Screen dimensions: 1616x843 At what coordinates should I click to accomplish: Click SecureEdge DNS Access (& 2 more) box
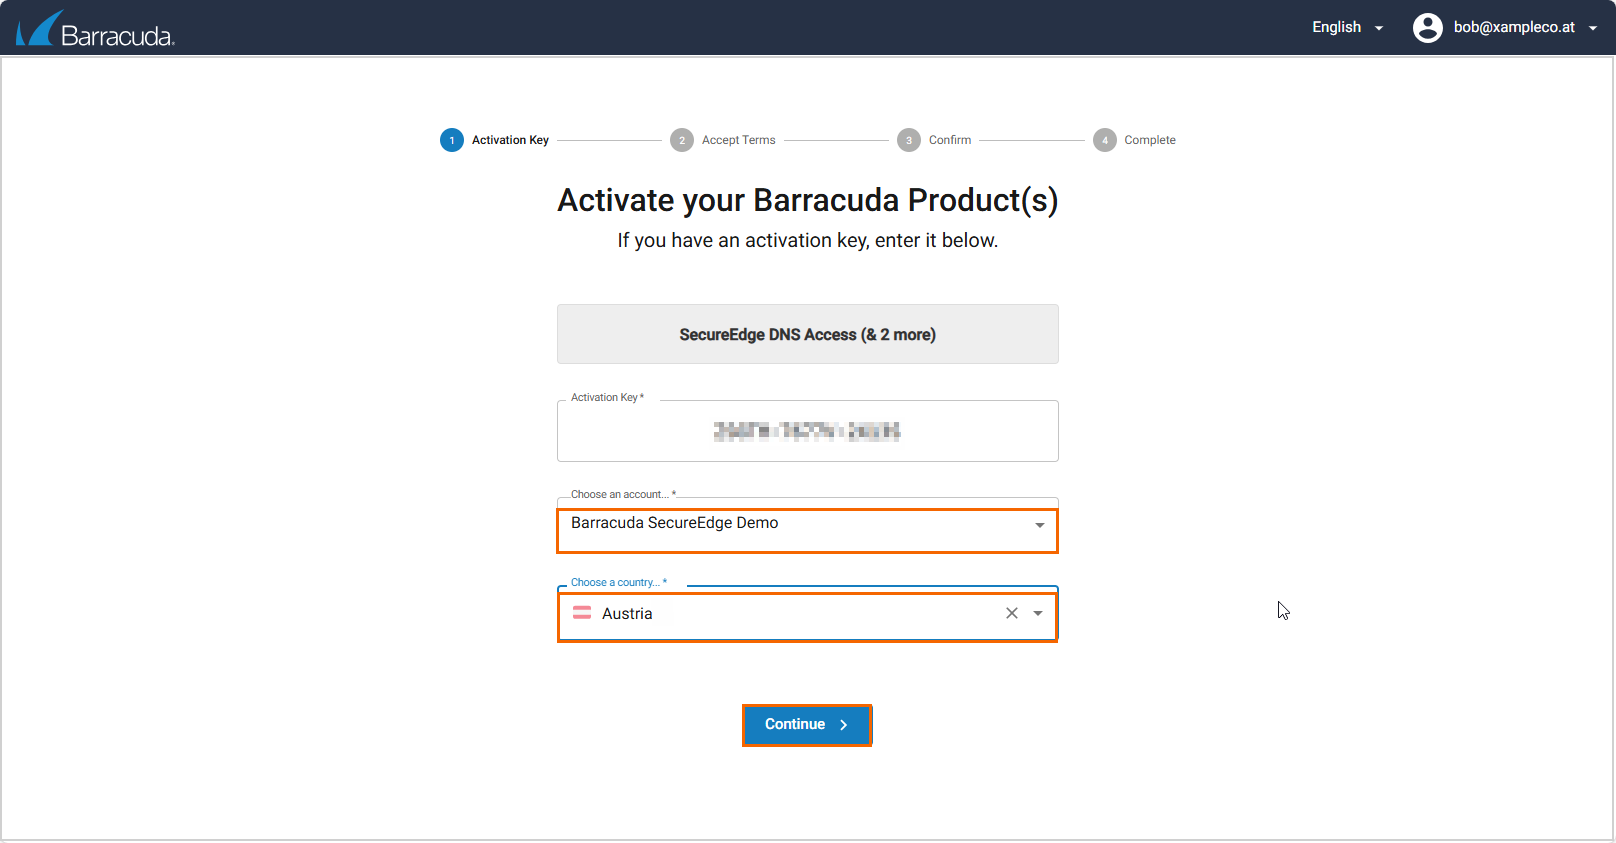[807, 334]
